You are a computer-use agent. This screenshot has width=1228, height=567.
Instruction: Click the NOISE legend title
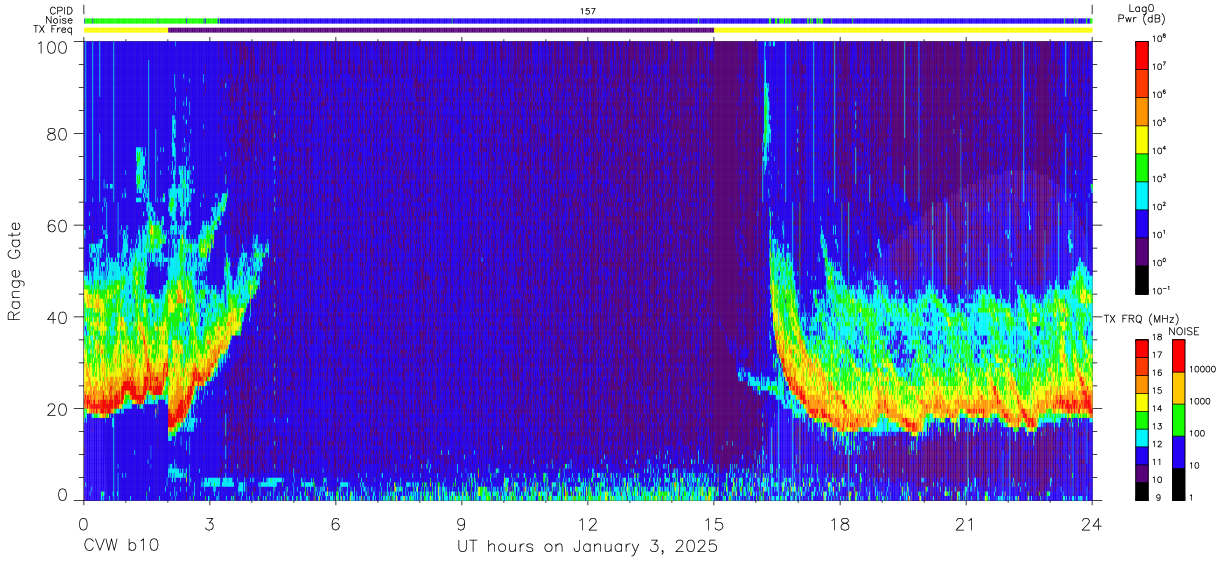pyautogui.click(x=1185, y=330)
